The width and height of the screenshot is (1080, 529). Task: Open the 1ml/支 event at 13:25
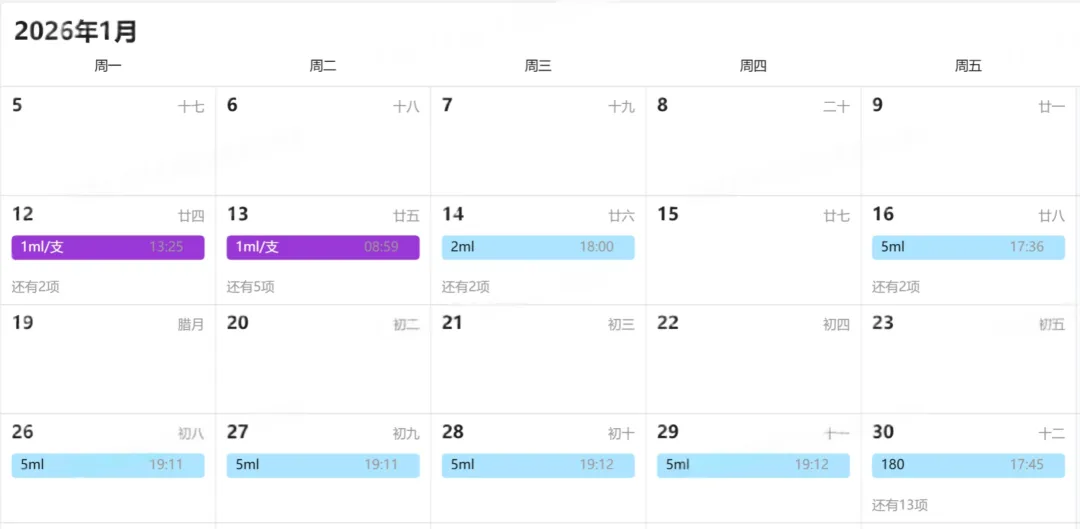click(x=108, y=247)
